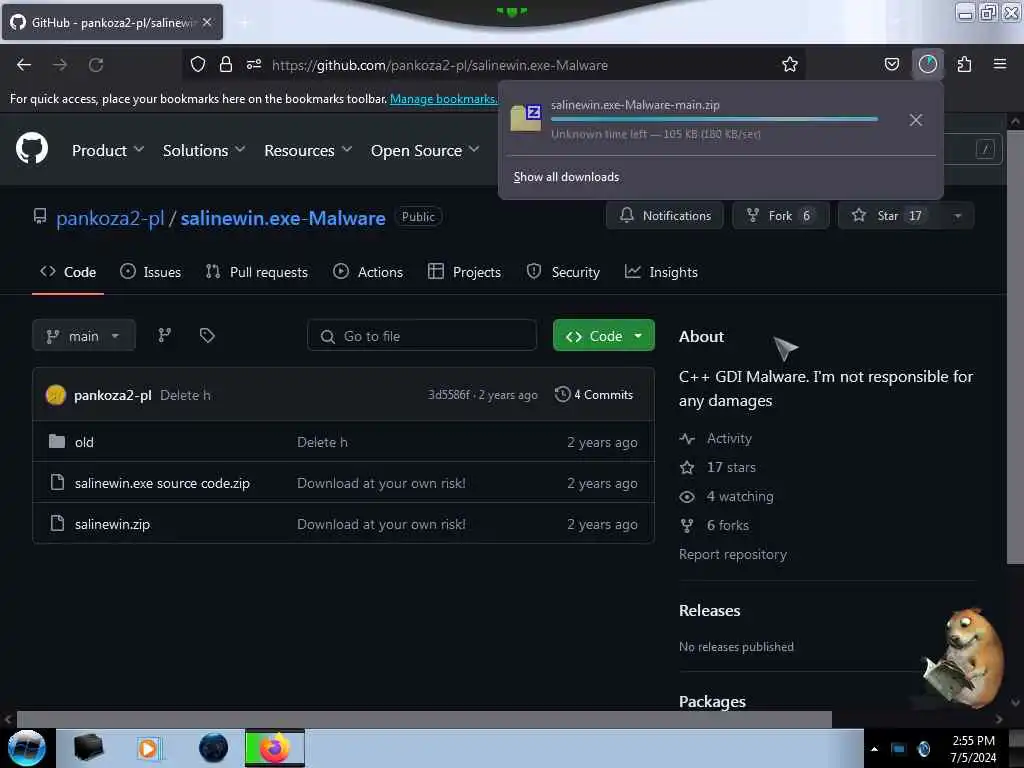Reload the current page
Viewport: 1024px width, 768px height.
96,65
